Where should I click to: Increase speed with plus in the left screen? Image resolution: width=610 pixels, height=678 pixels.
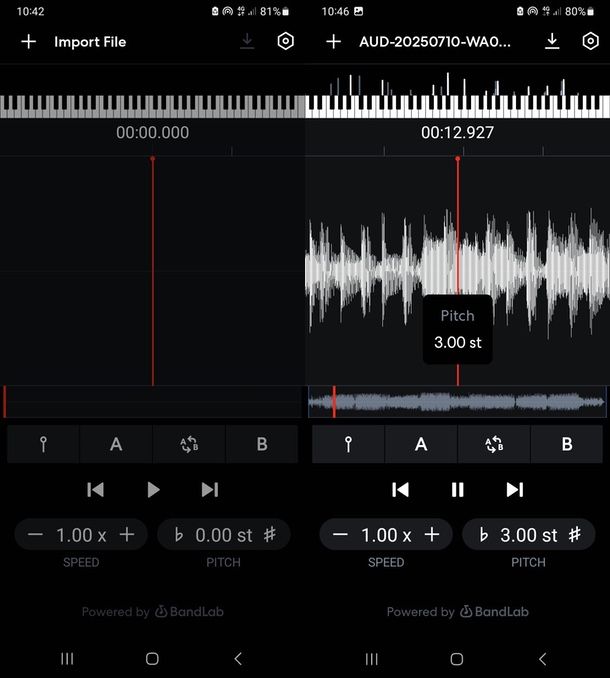tap(127, 535)
